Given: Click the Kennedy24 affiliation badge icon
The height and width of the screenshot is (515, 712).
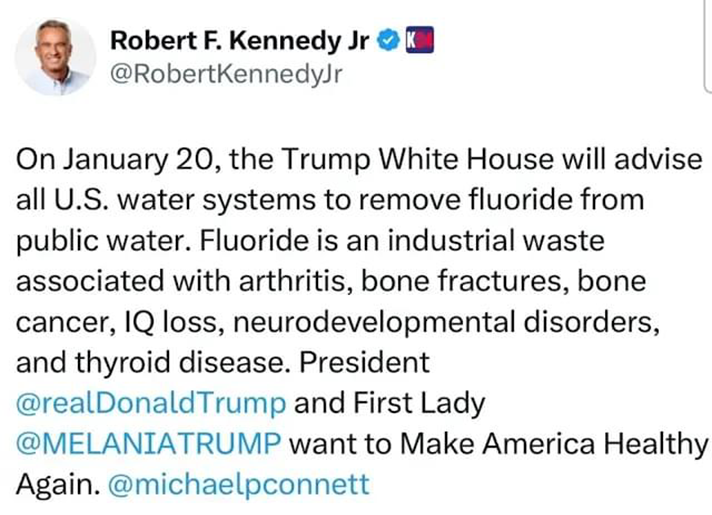Looking at the screenshot, I should [418, 40].
